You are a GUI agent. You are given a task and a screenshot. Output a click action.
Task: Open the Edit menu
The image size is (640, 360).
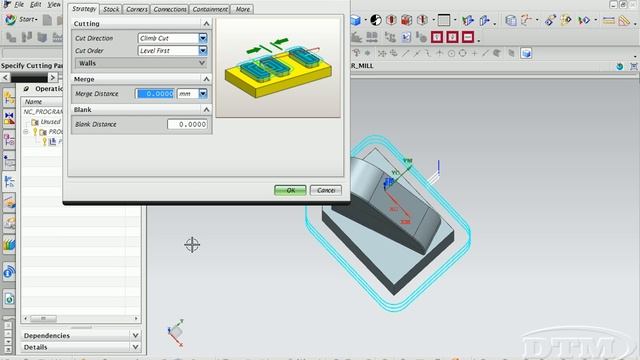36,4
